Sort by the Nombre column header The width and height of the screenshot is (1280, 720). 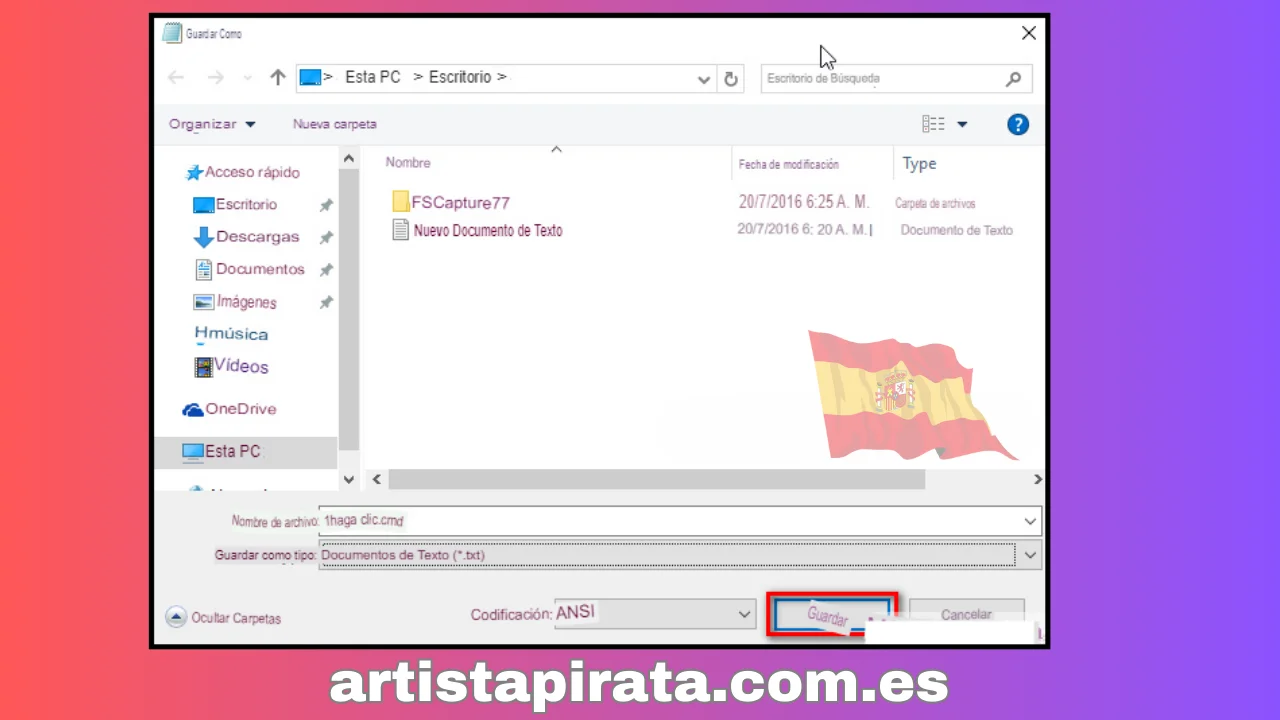[x=408, y=163]
